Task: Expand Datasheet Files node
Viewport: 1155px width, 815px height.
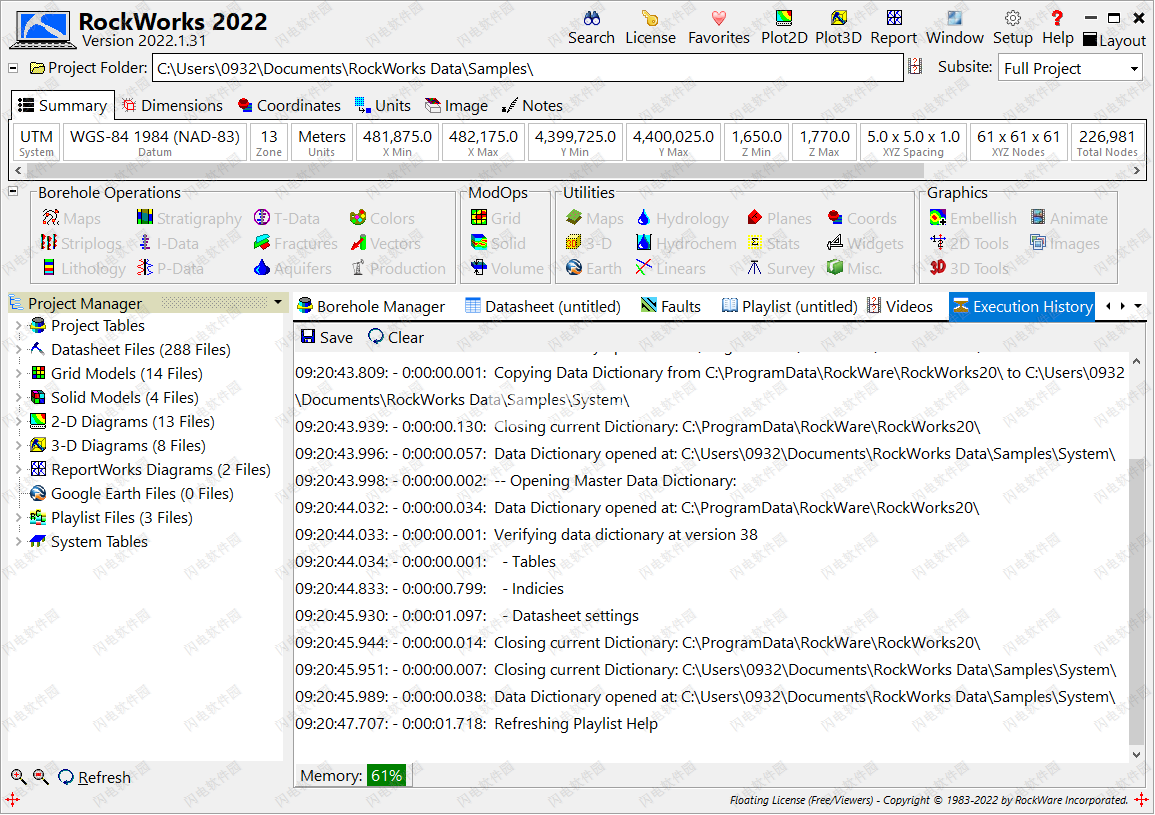Action: tap(18, 349)
